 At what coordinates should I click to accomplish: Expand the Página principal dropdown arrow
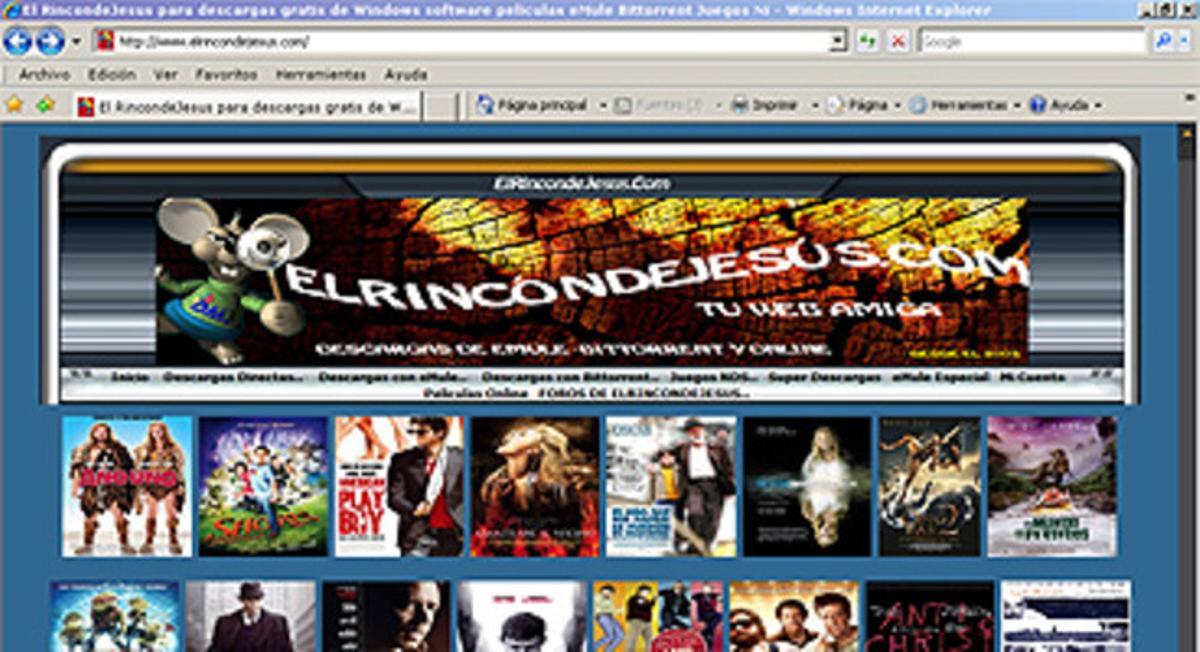pos(603,106)
